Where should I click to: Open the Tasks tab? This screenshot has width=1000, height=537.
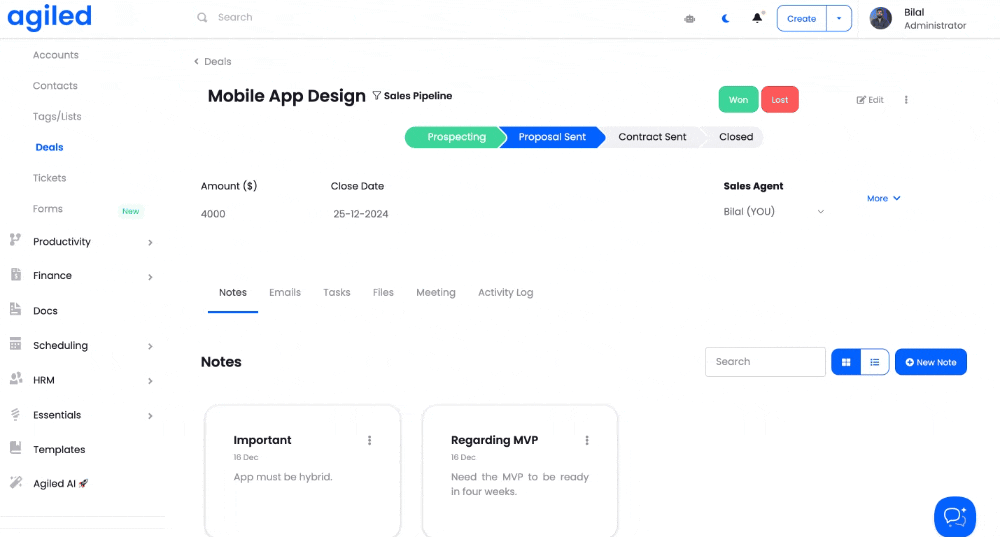[x=337, y=293]
